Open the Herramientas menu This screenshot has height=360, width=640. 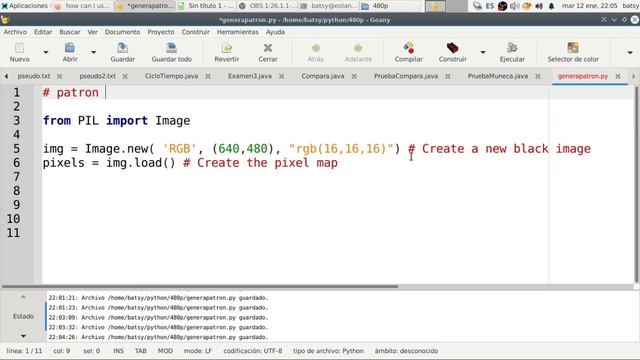tap(238, 32)
